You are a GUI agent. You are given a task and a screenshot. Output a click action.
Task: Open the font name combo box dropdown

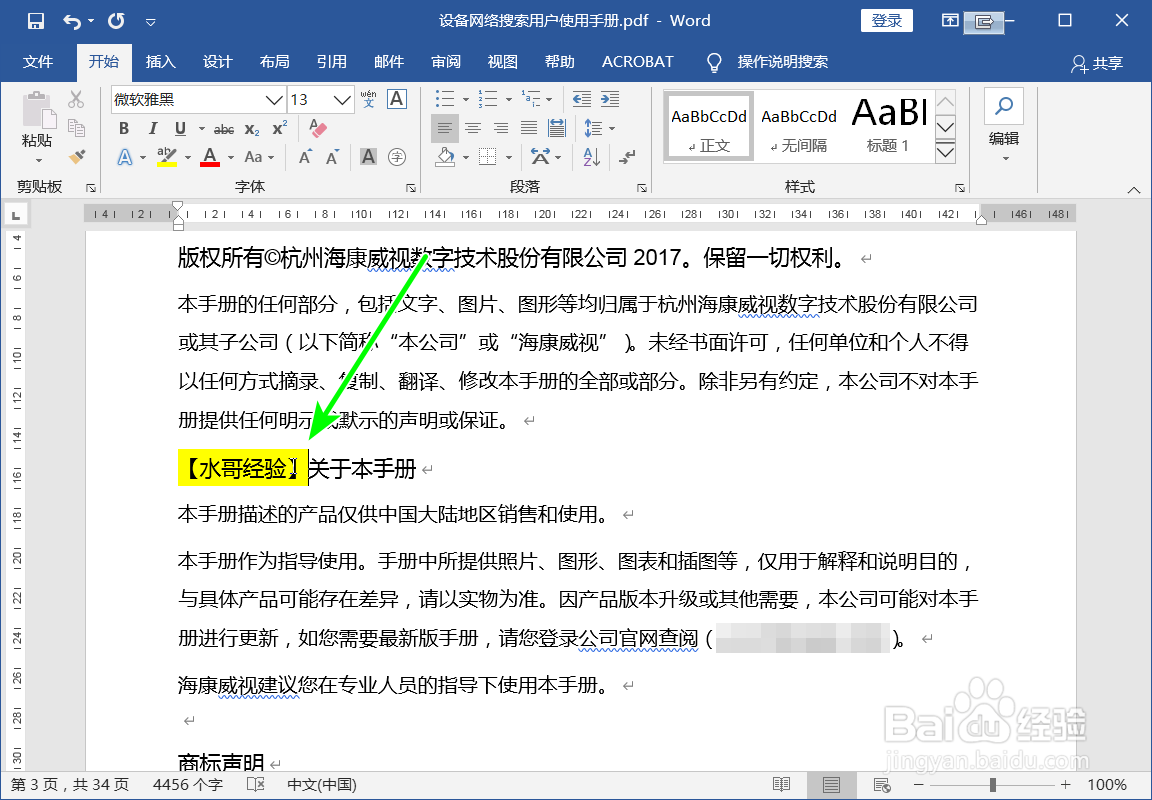click(274, 100)
